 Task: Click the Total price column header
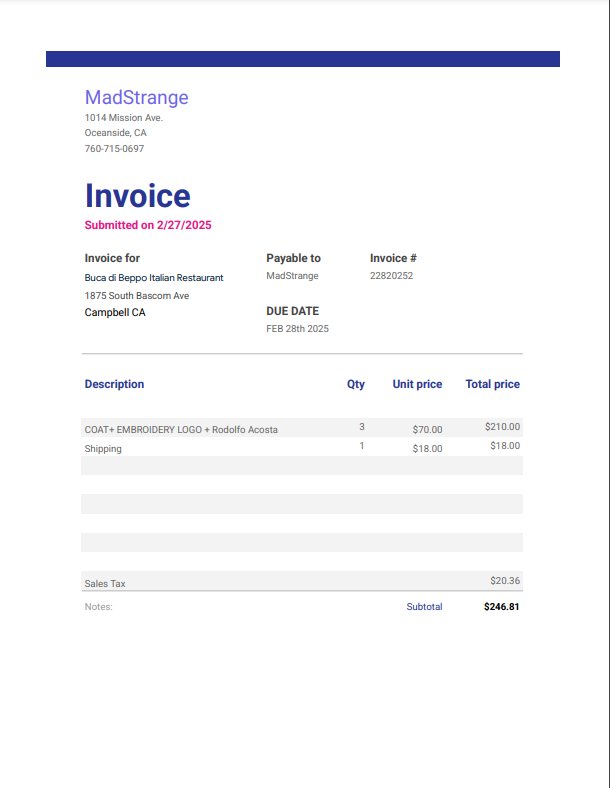(x=492, y=384)
